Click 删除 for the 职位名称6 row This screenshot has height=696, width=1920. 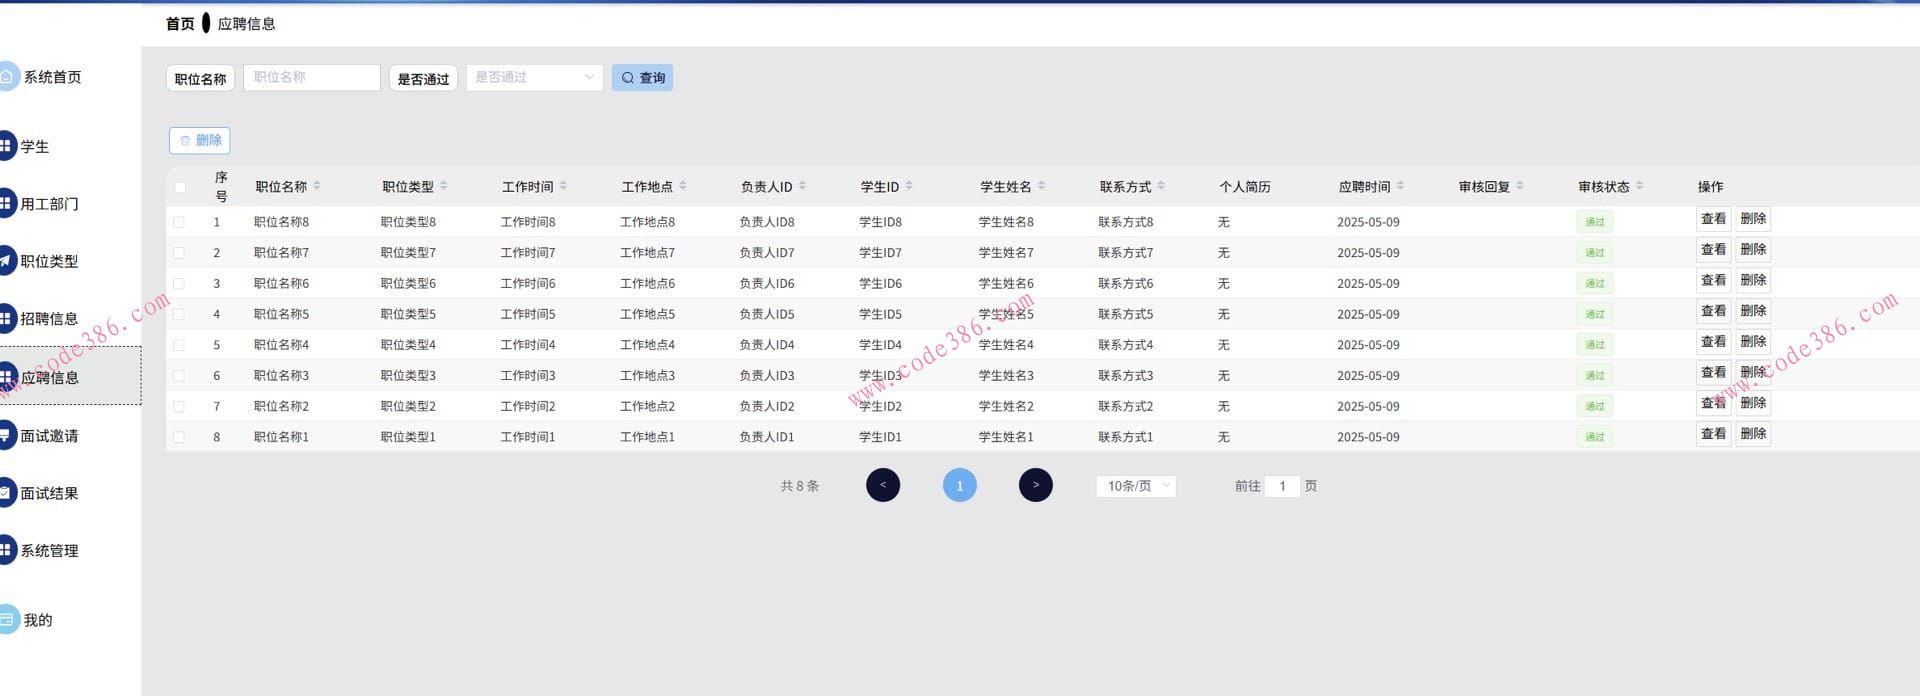[x=1753, y=280]
